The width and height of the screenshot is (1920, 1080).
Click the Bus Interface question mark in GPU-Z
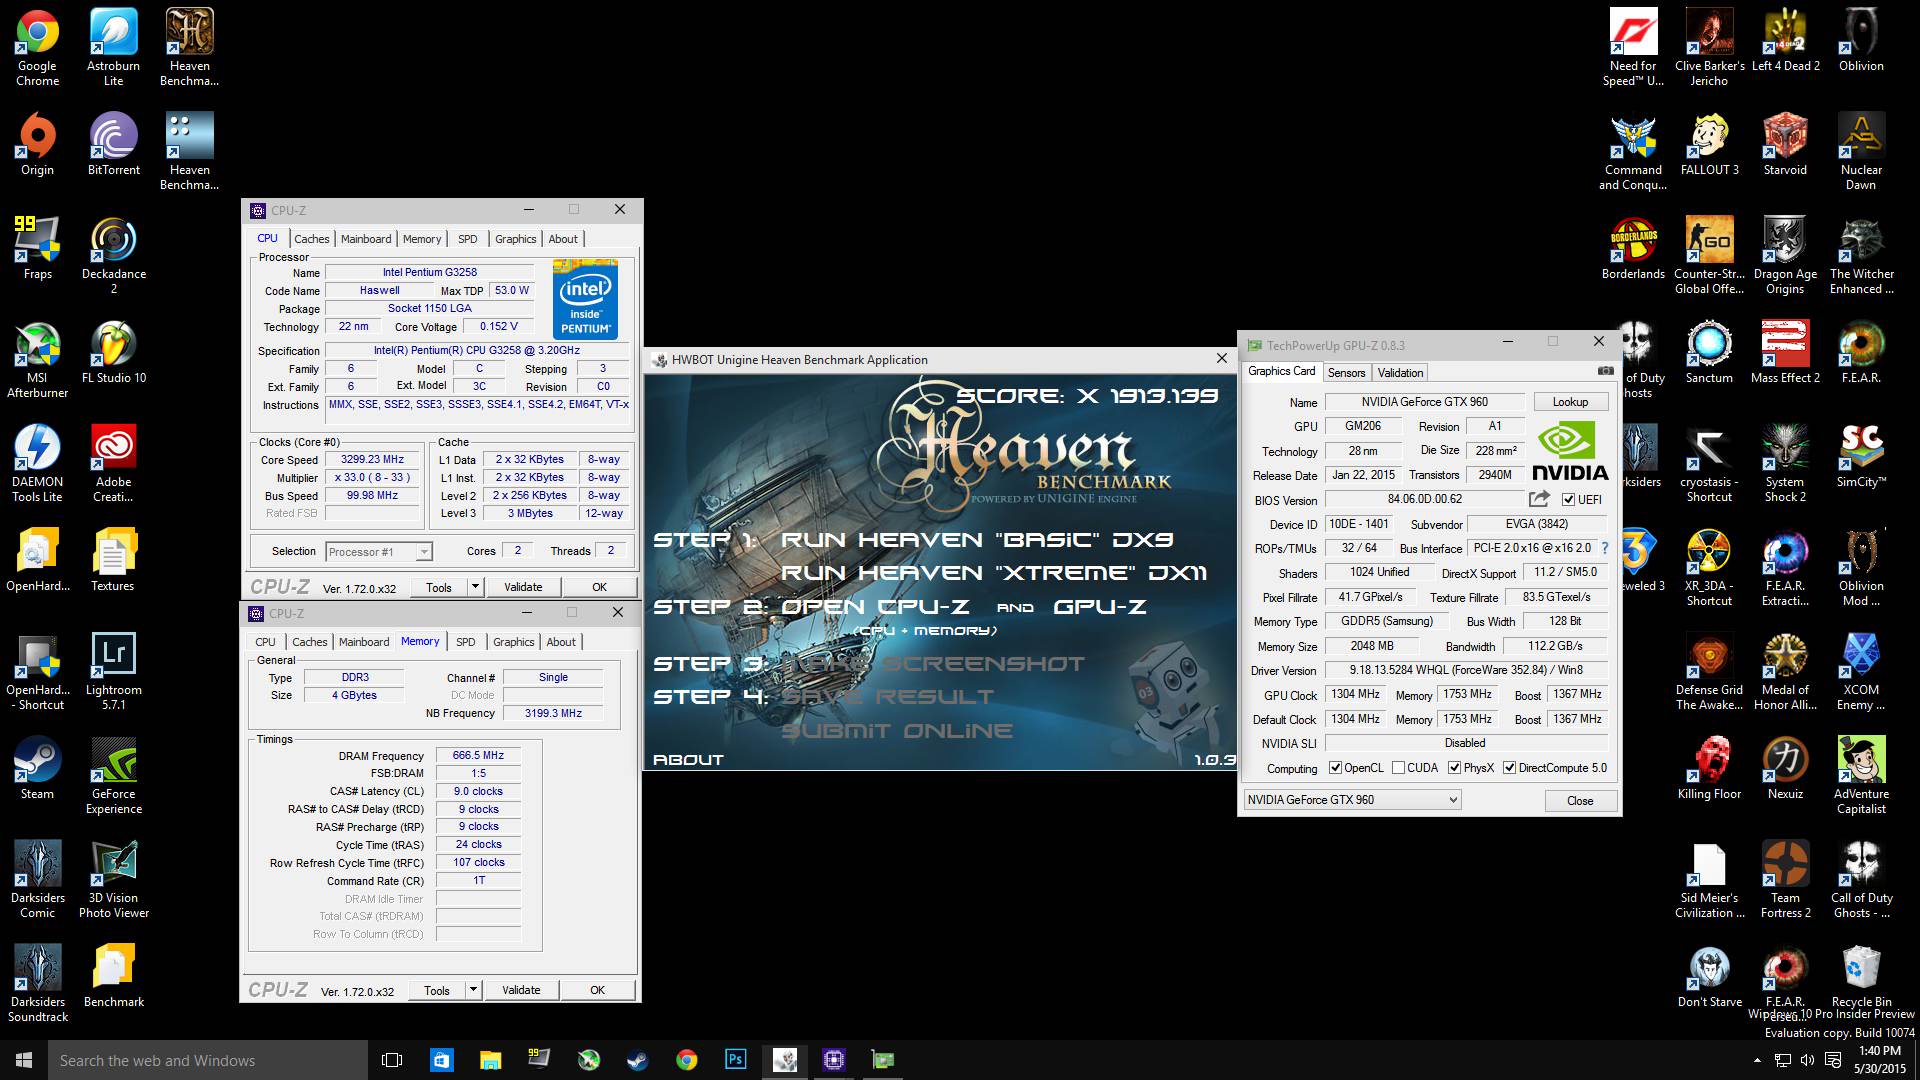[x=1604, y=548]
